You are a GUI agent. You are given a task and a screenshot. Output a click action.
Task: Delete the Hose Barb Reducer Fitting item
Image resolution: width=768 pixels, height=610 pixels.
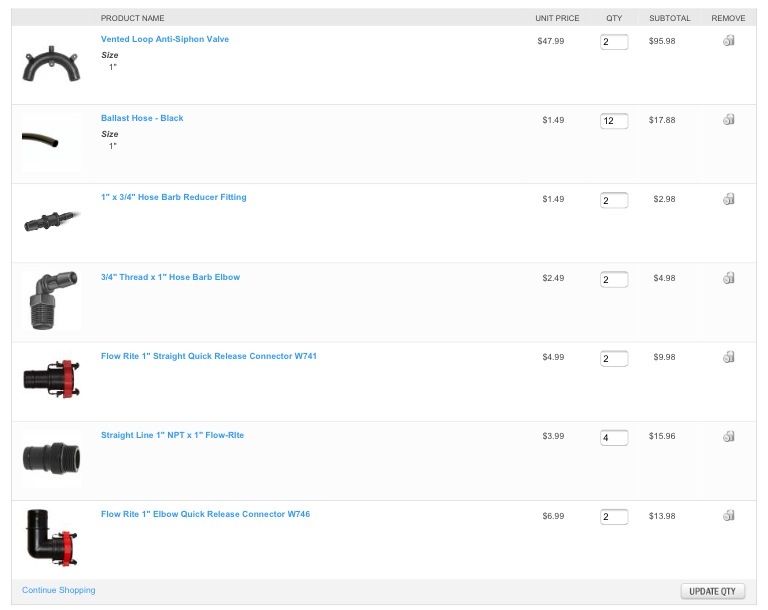coord(728,199)
